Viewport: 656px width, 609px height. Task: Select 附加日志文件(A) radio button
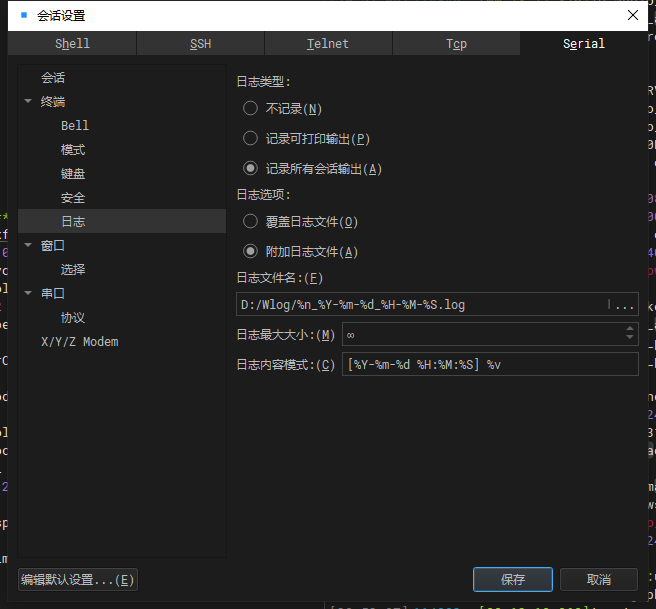250,251
